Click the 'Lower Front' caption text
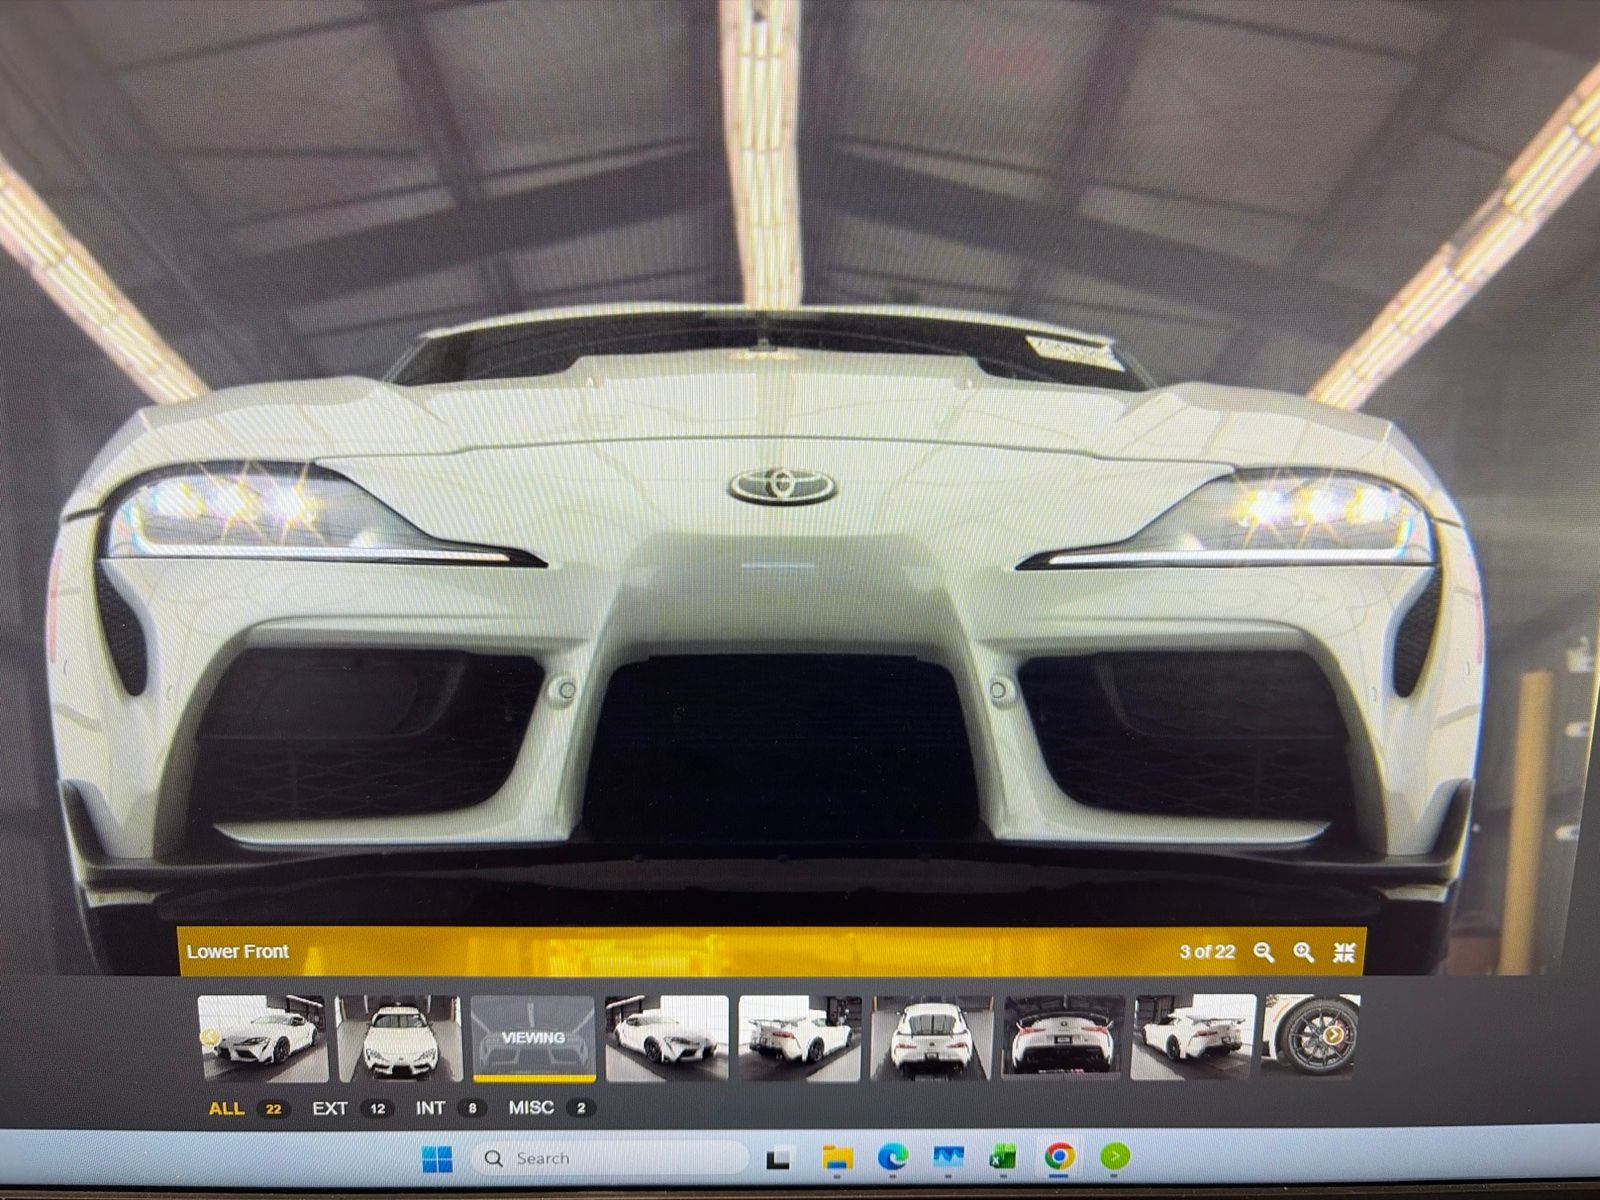1600x1200 pixels. click(x=237, y=952)
